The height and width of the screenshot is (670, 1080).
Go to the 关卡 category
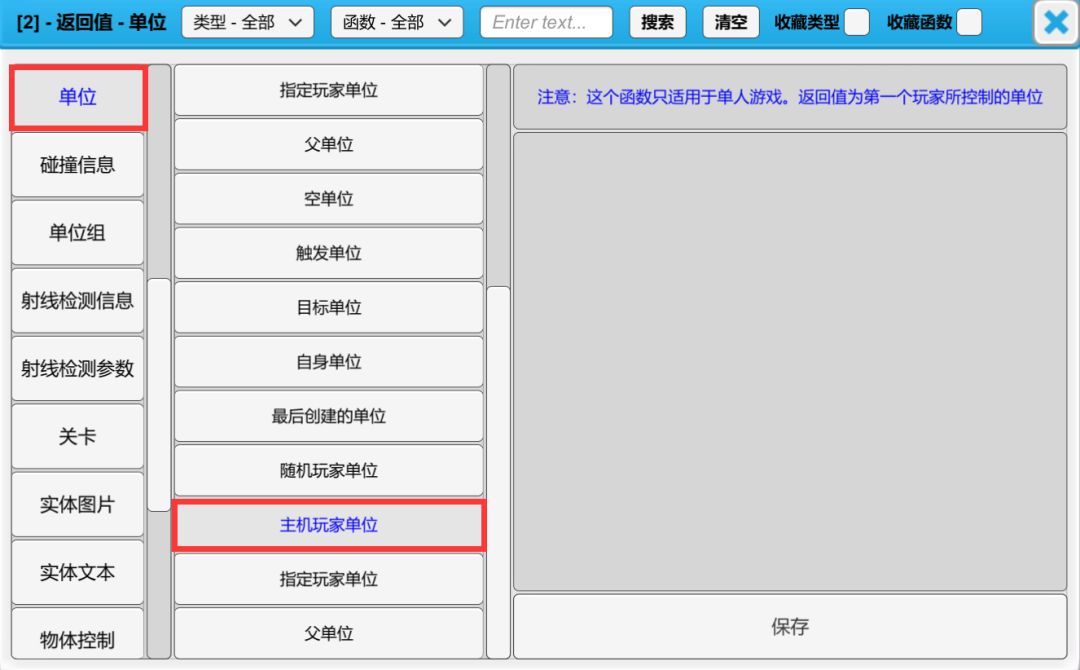coord(78,436)
